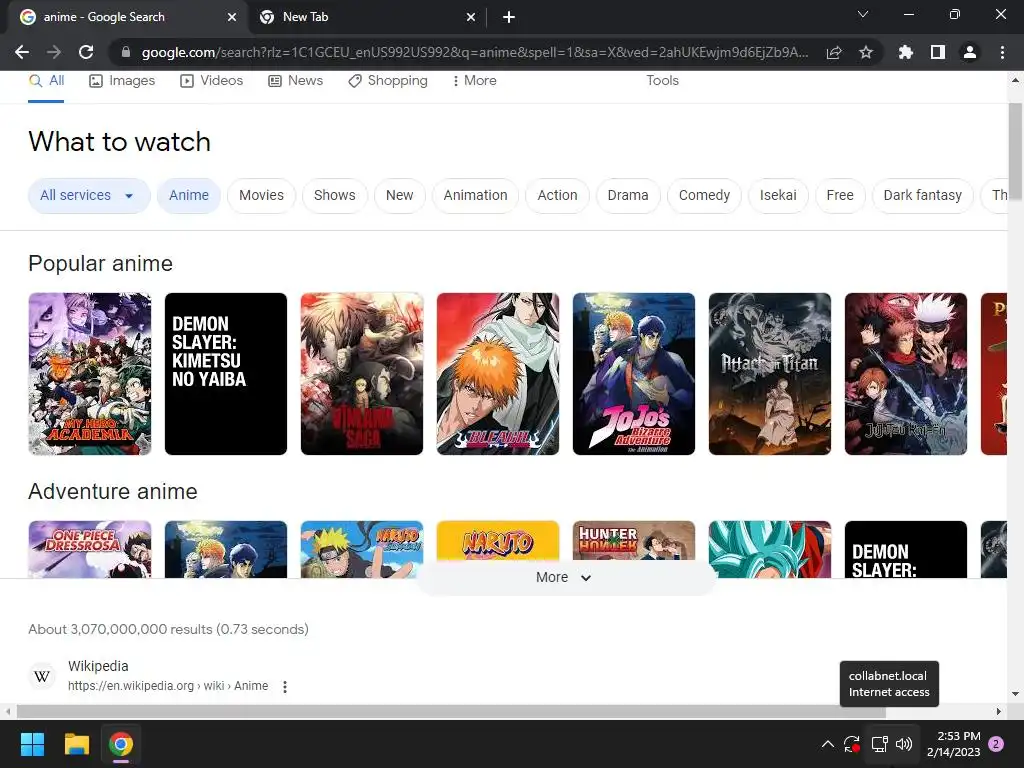Share this page icon in address bar
Image resolution: width=1024 pixels, height=768 pixels.
(834, 53)
